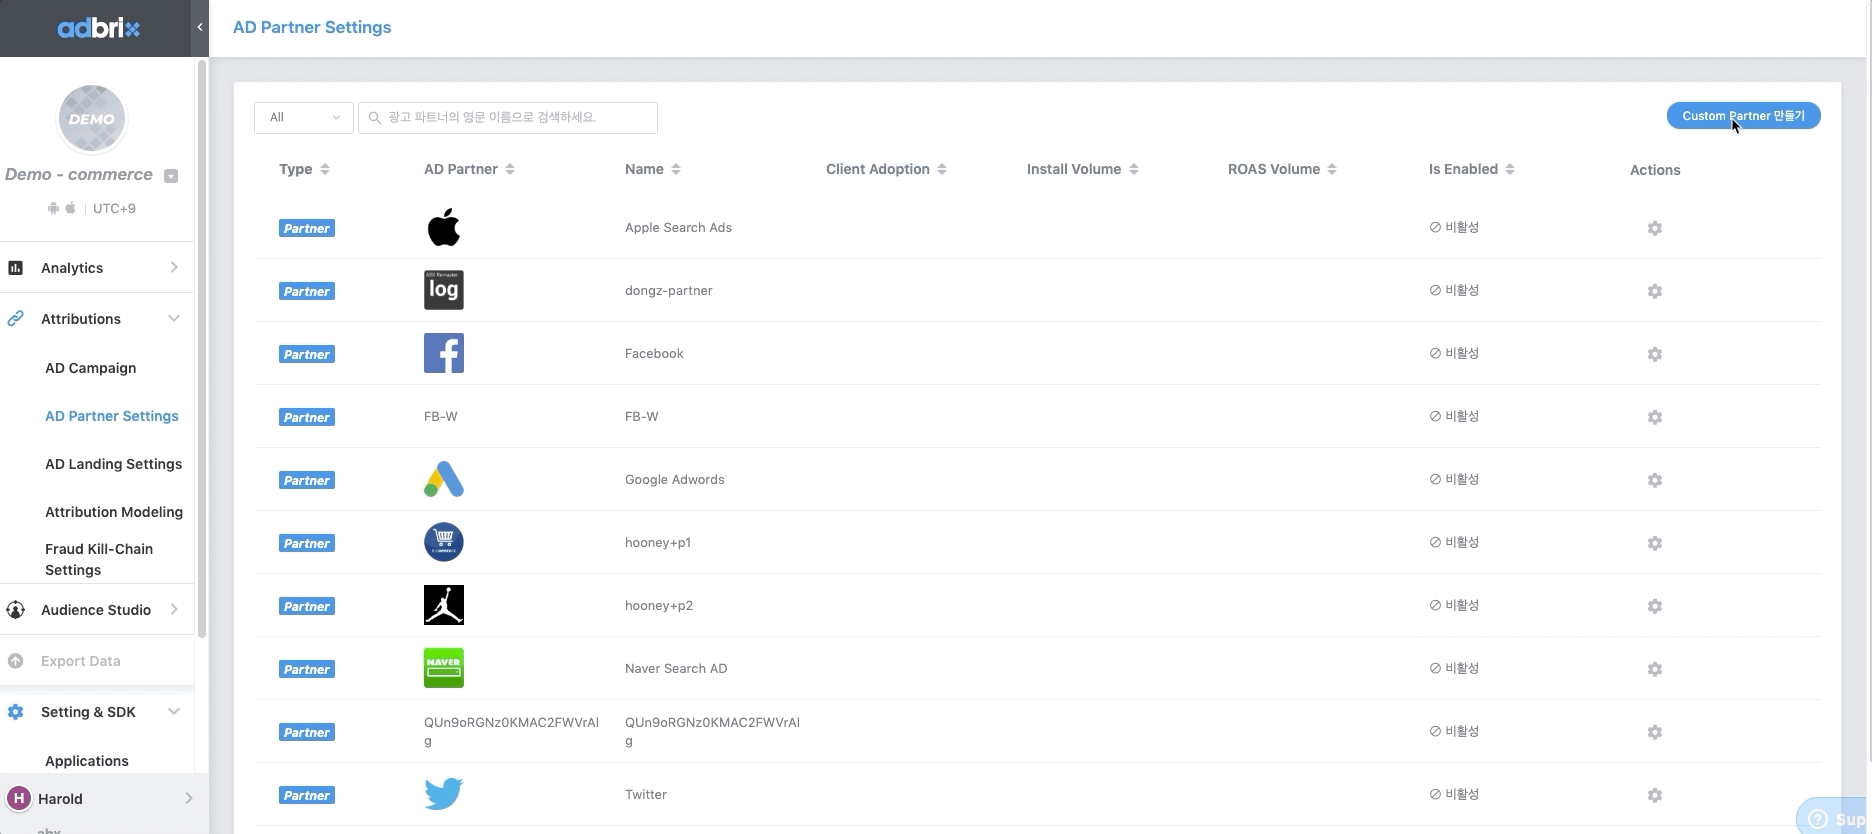Click 비활성 status in Naver Search AD row
Image resolution: width=1872 pixels, height=834 pixels.
tap(1454, 668)
